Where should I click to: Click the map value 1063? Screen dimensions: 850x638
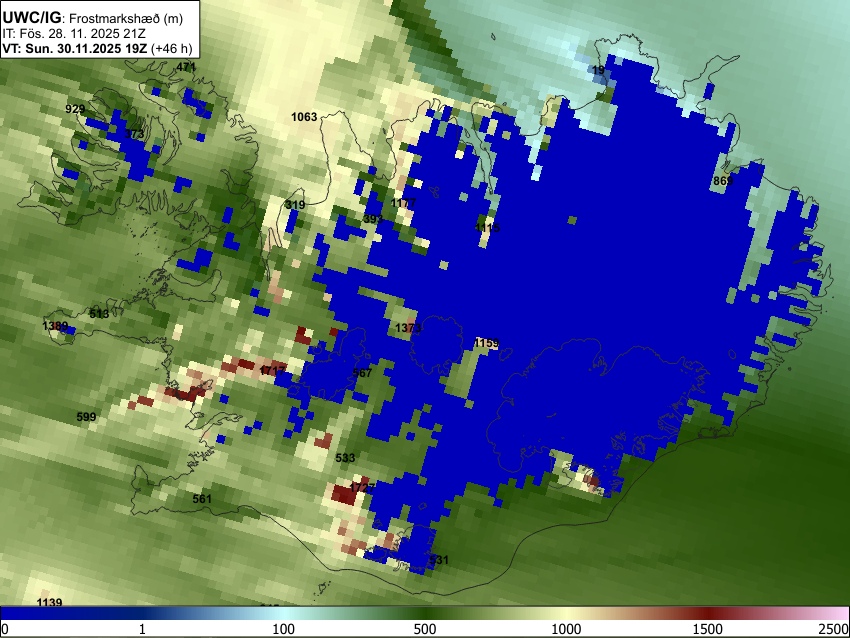[304, 117]
